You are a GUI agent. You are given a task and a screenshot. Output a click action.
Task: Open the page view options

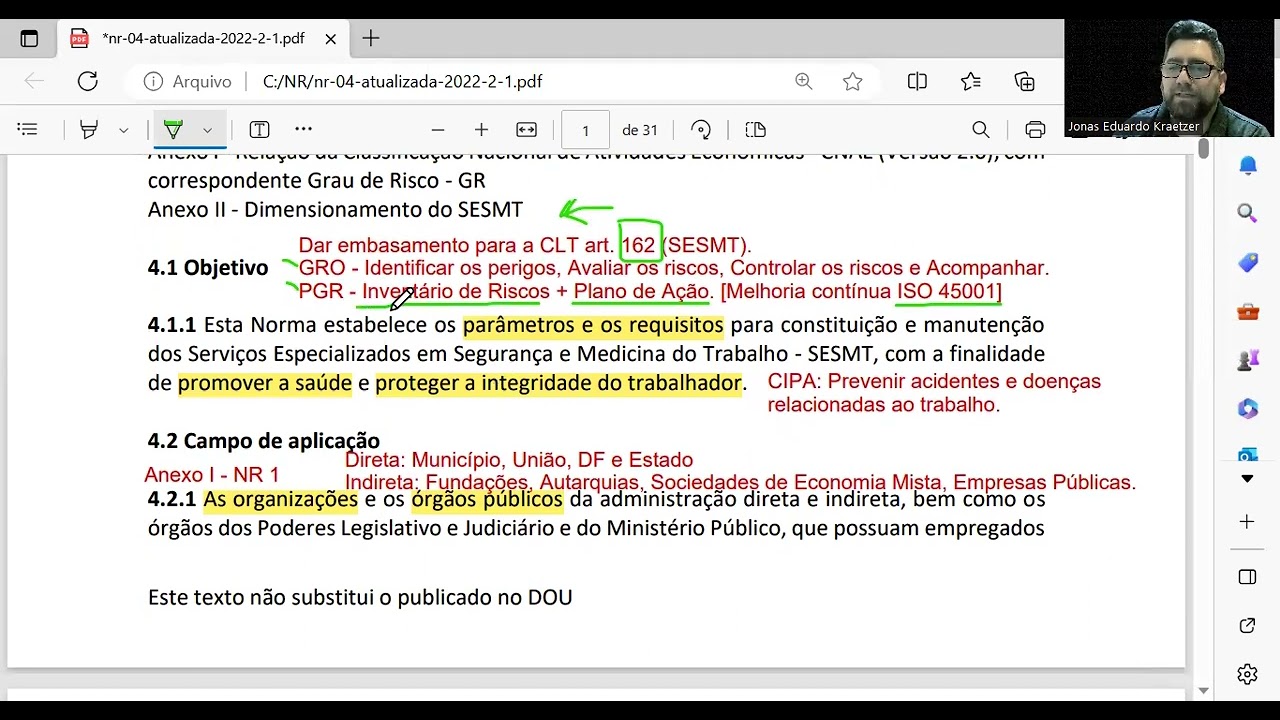click(755, 130)
